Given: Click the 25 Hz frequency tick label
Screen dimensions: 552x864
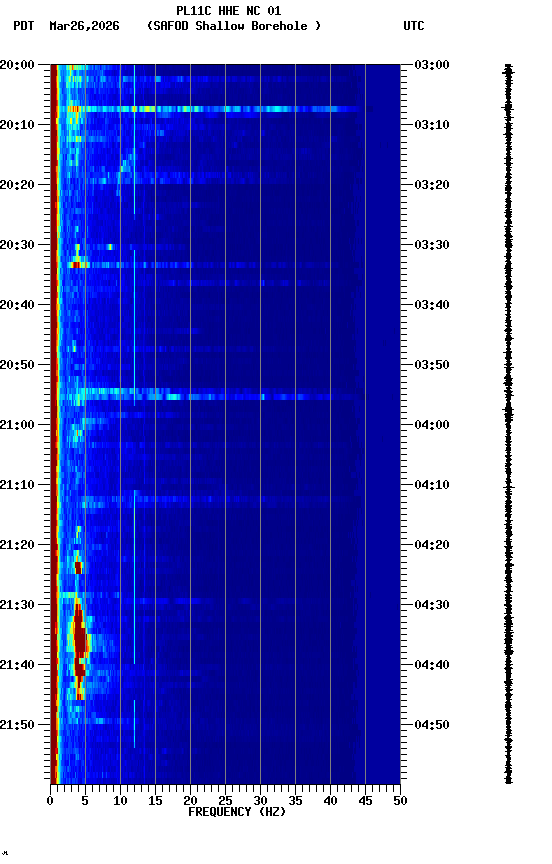Looking at the screenshot, I should pyautogui.click(x=225, y=801).
